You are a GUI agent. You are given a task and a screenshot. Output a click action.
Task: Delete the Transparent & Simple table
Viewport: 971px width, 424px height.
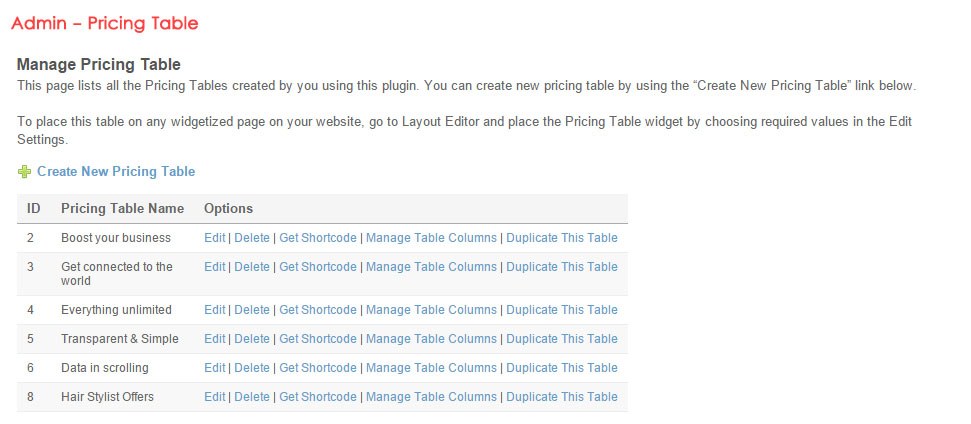252,339
